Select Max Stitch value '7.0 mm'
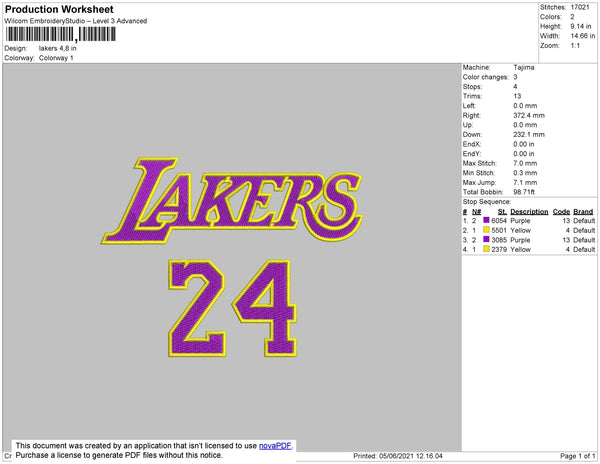This screenshot has width=600, height=464. pos(525,163)
